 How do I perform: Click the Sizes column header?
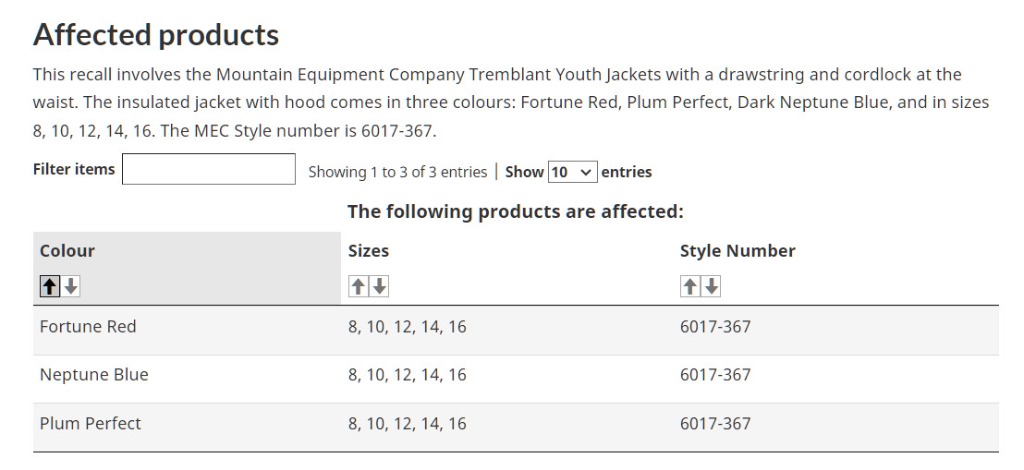point(368,251)
